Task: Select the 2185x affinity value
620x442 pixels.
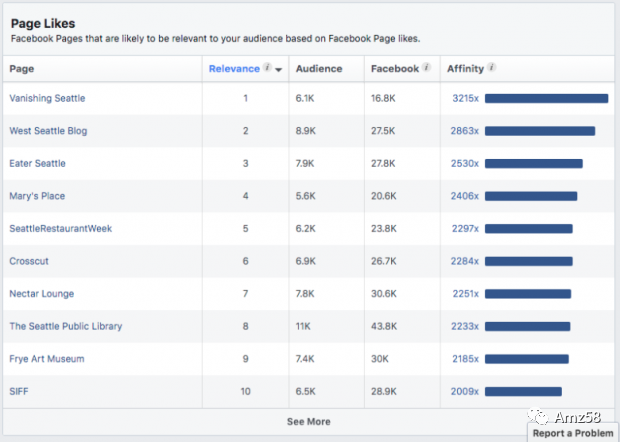Action: coord(465,359)
